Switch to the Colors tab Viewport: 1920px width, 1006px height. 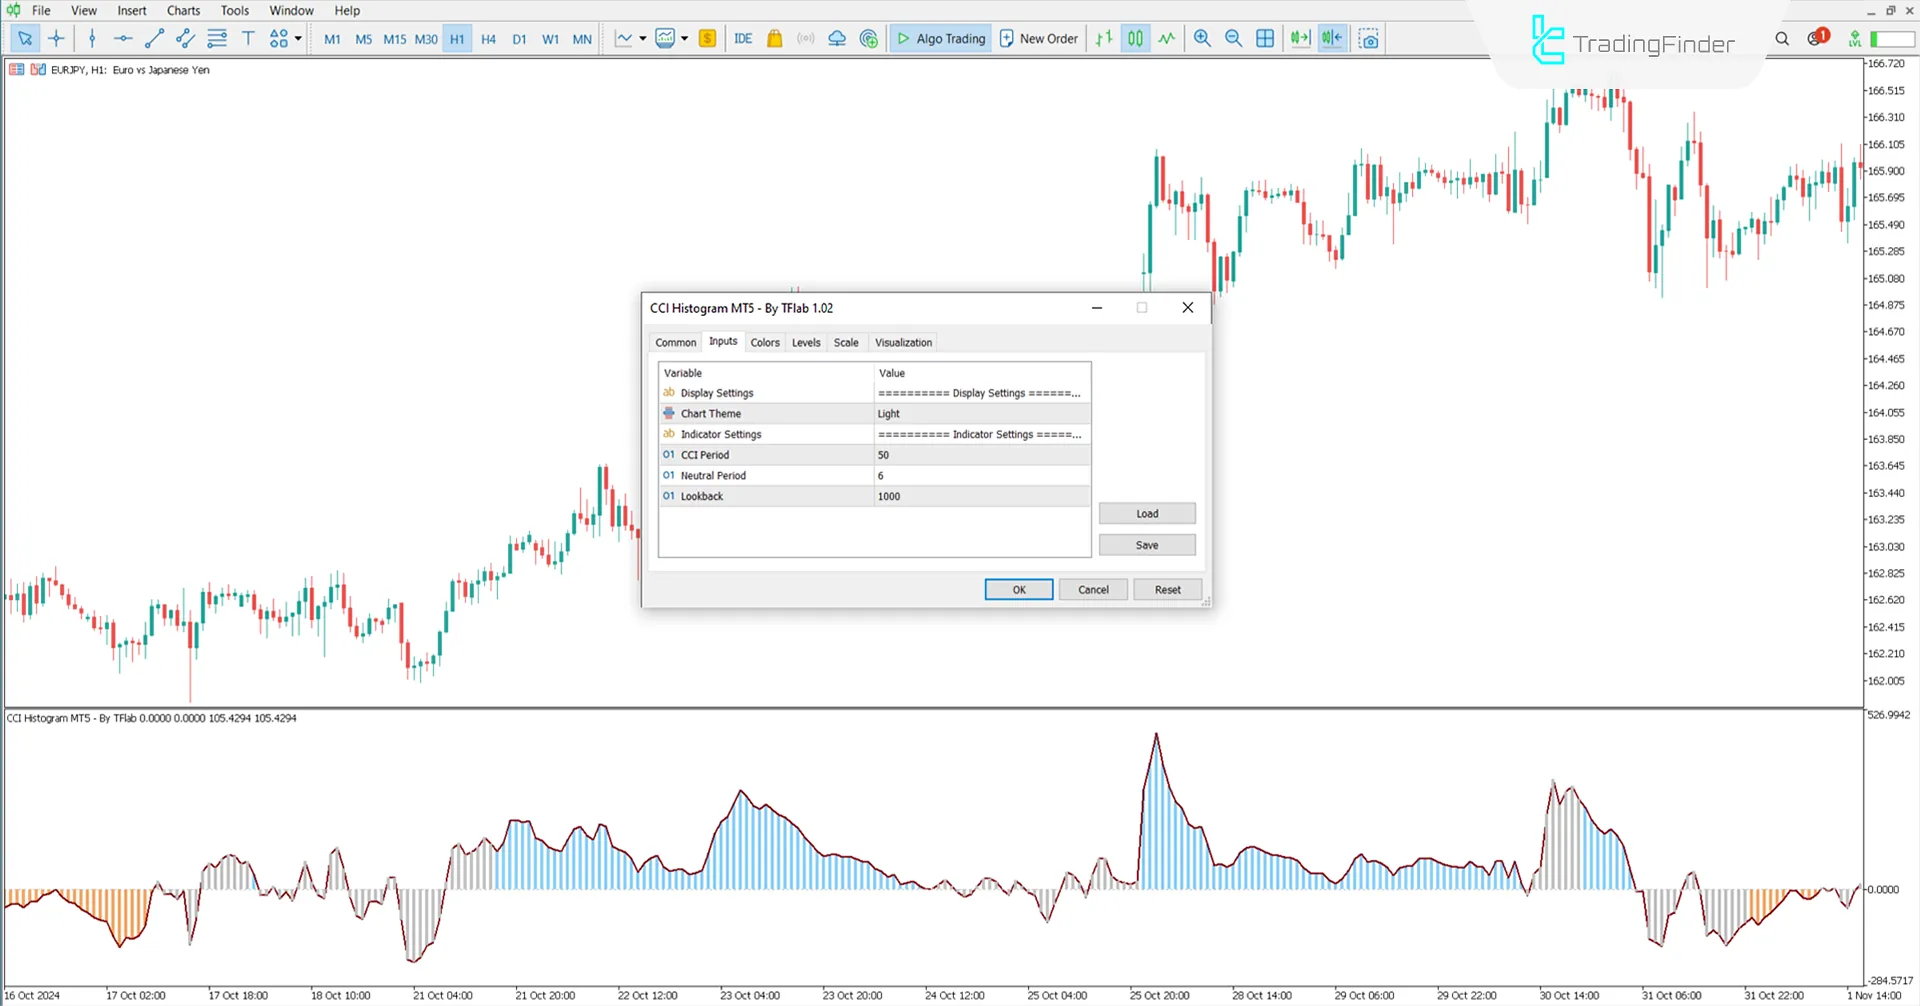[x=765, y=342]
